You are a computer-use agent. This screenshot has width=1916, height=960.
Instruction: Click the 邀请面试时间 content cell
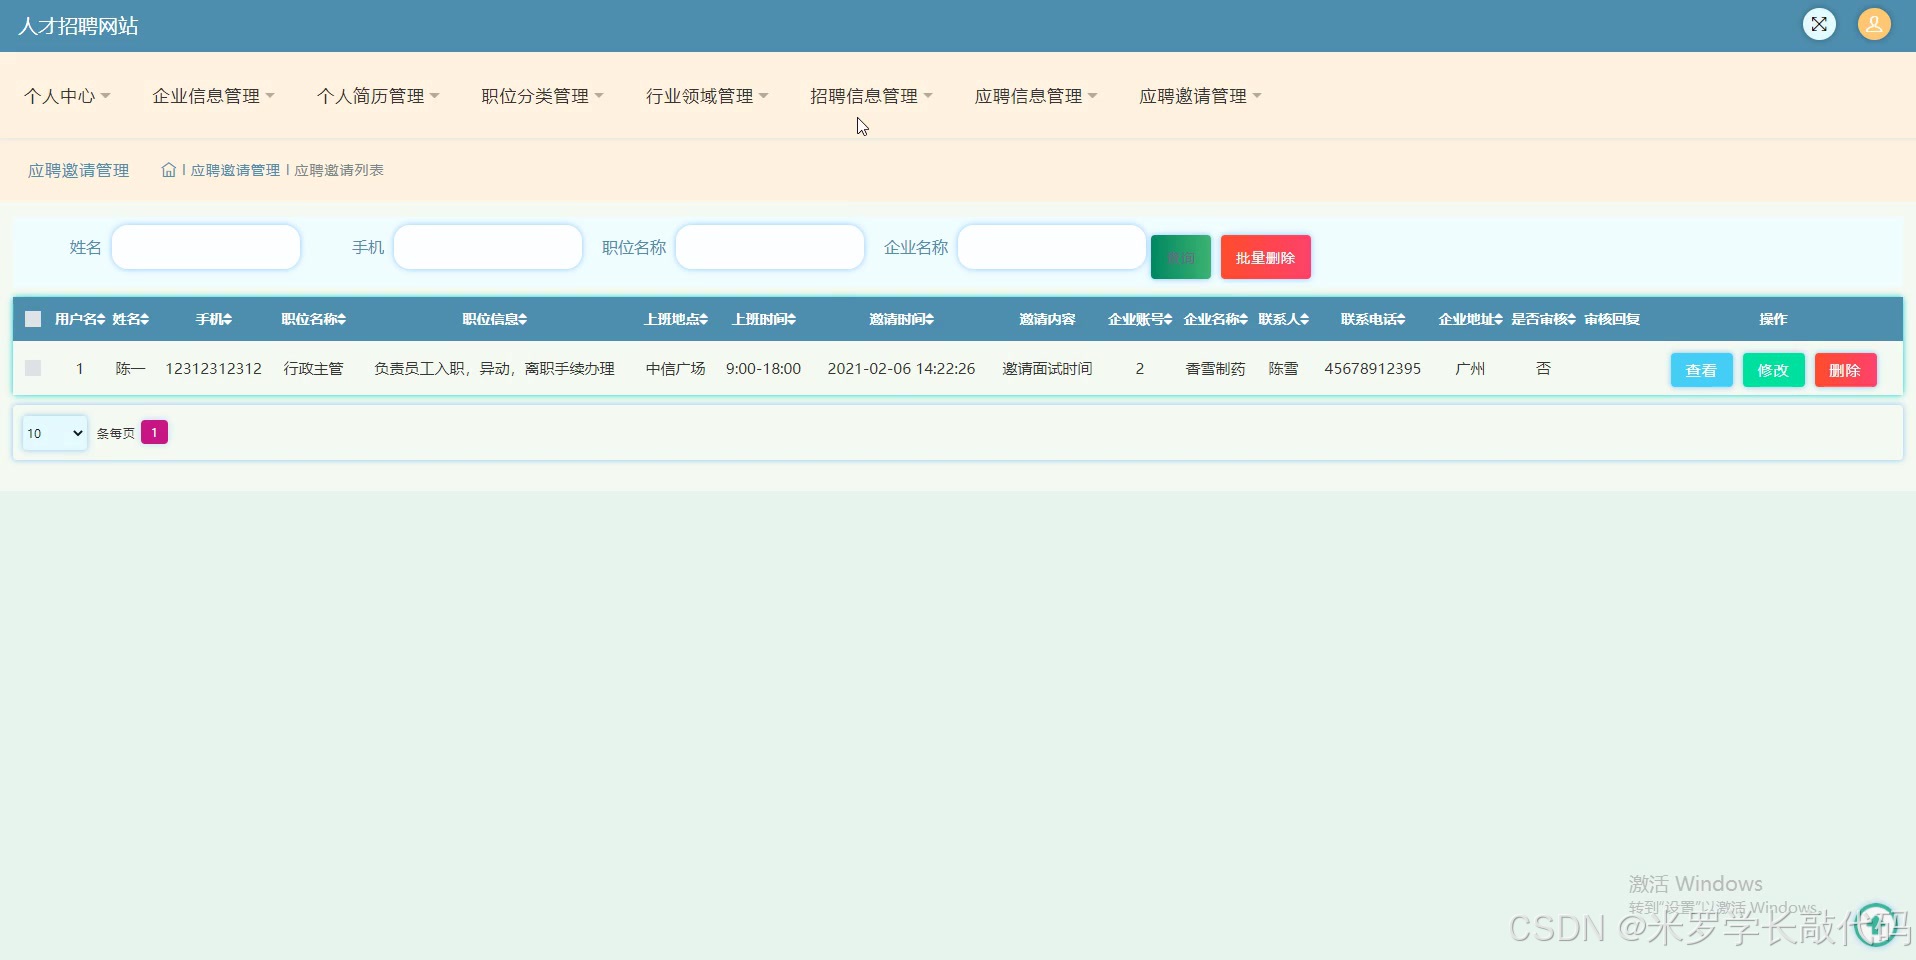point(1047,368)
